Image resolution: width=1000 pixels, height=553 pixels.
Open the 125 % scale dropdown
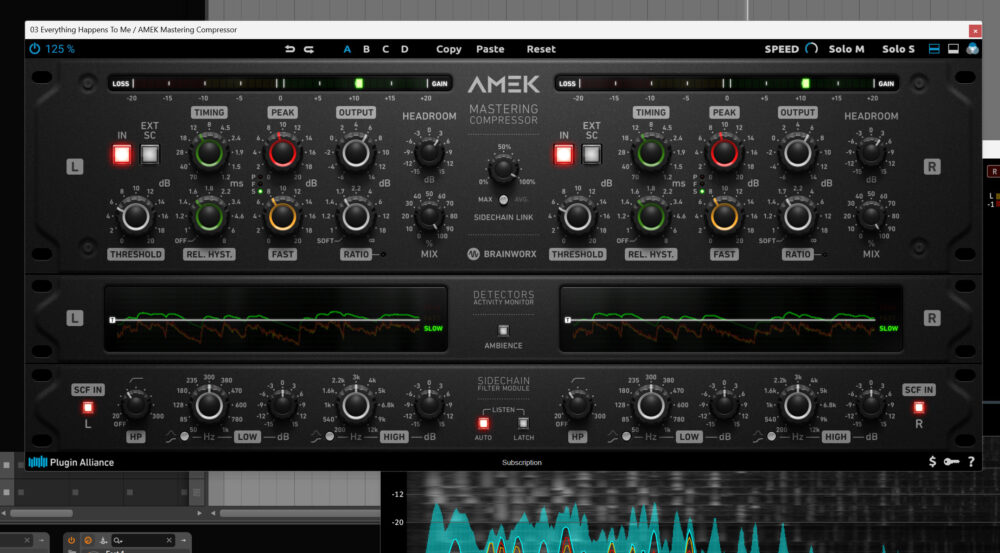point(60,49)
